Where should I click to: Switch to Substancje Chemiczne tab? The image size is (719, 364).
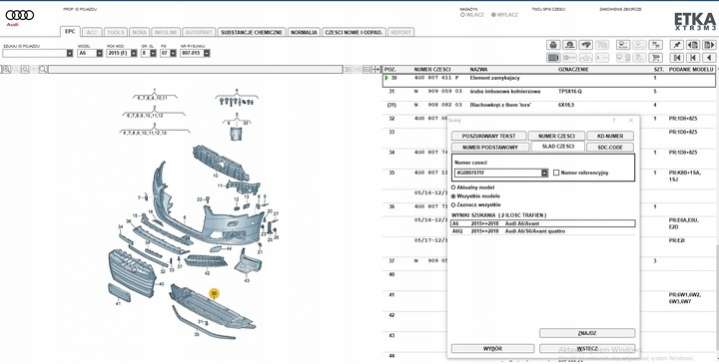[x=251, y=32]
